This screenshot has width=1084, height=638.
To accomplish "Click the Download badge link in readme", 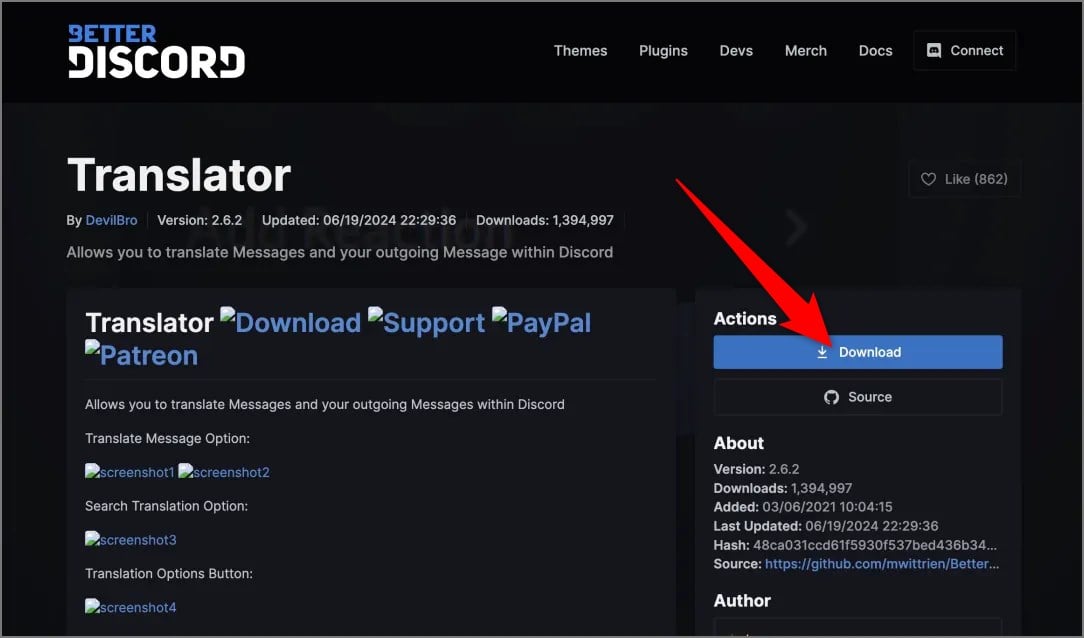I will 291,322.
